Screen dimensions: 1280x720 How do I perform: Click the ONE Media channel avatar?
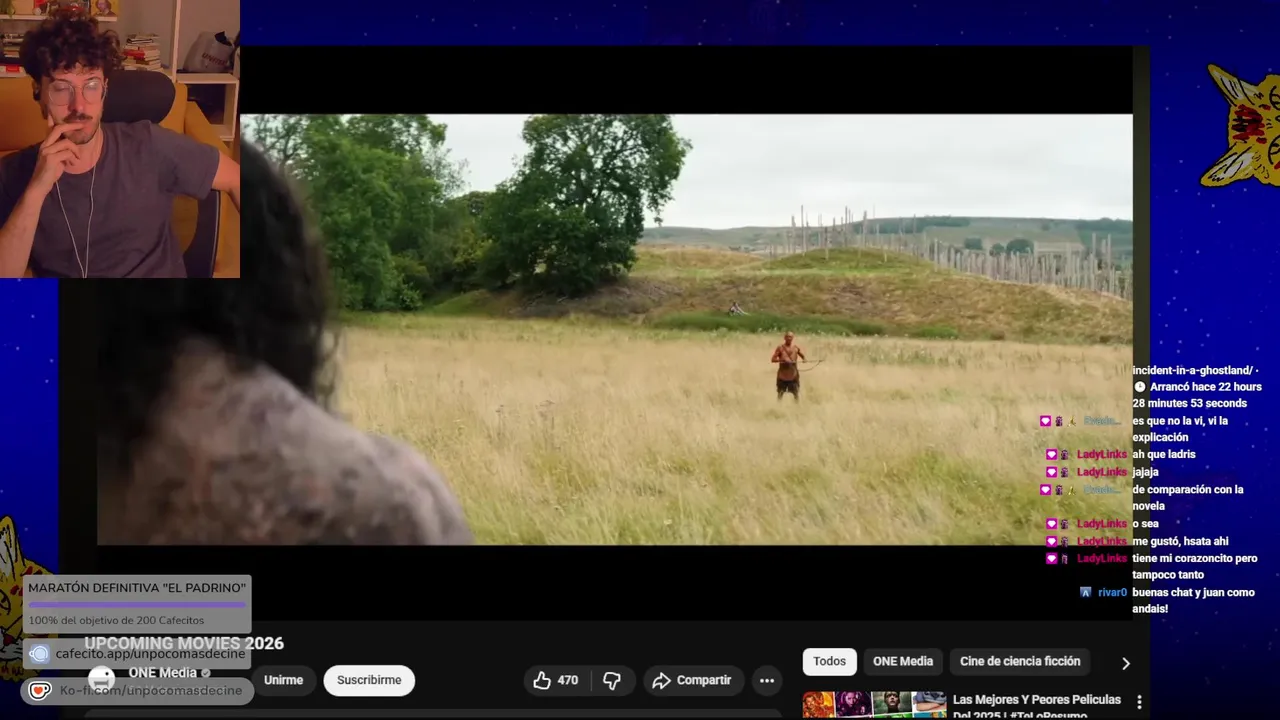tap(101, 680)
